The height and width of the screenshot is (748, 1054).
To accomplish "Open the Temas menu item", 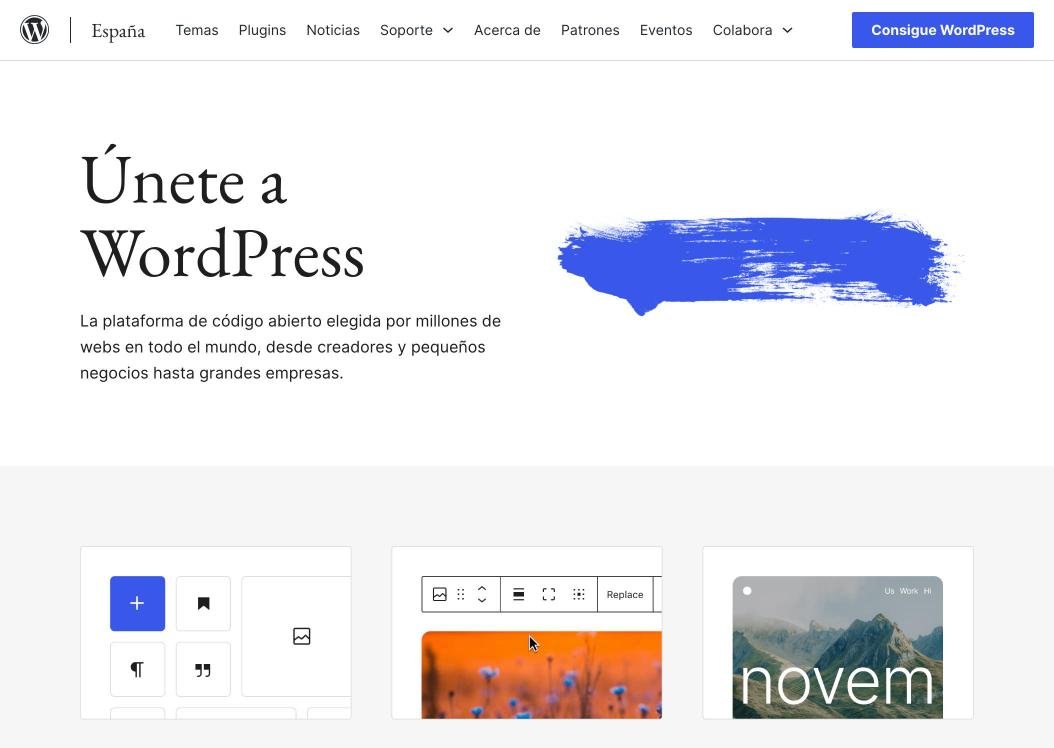I will pos(197,30).
